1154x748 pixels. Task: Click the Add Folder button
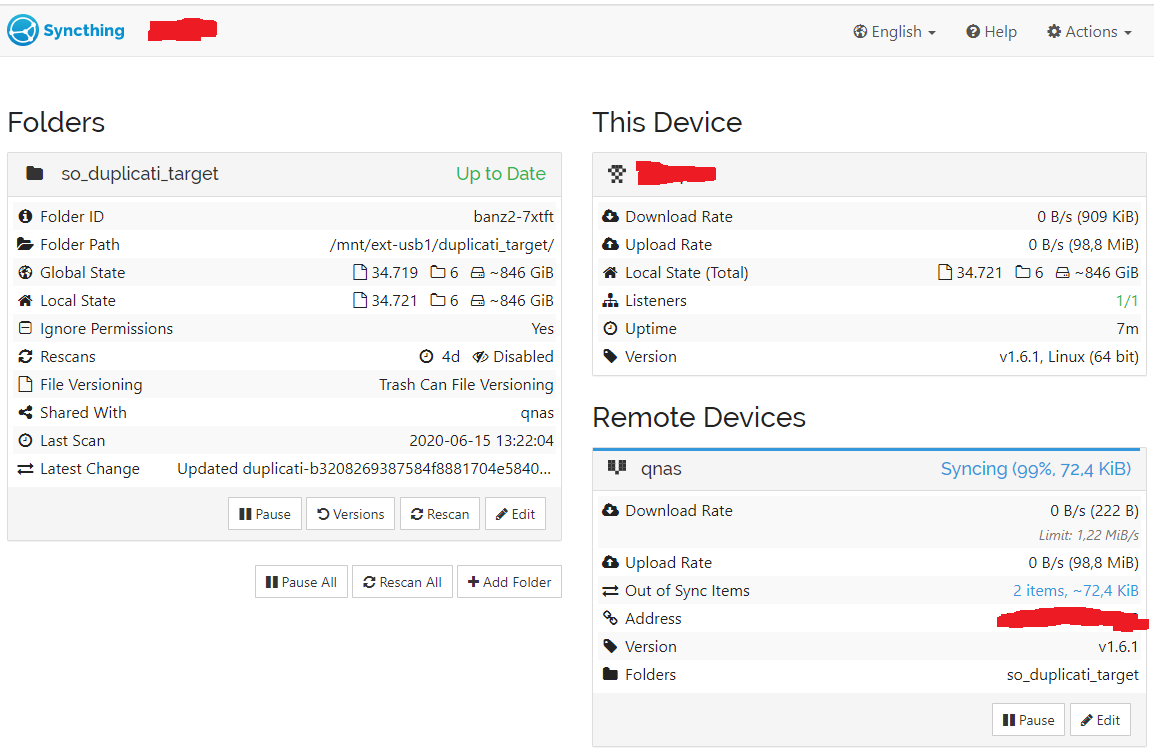509,582
